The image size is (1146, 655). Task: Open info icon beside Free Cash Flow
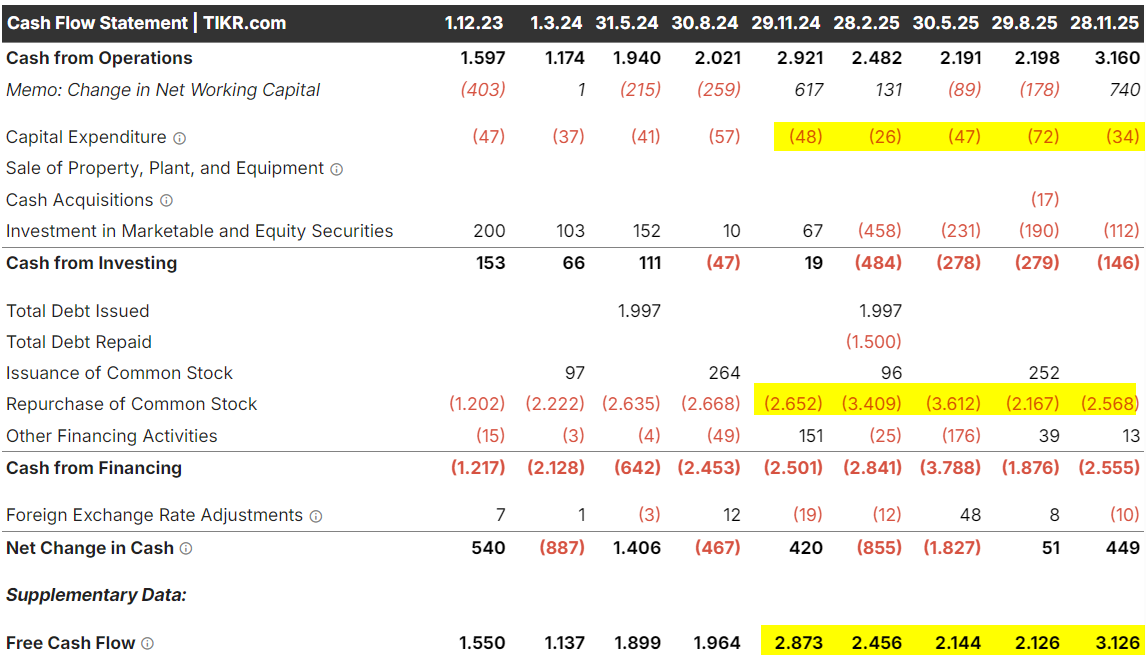[x=147, y=643]
